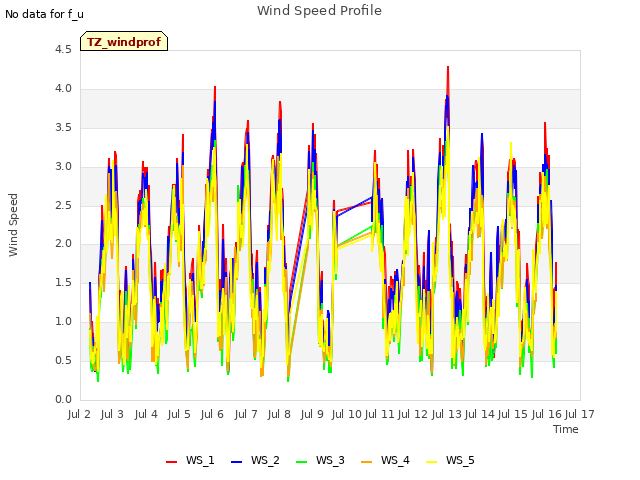Click the 2.5 y-axis tick label

63,205
